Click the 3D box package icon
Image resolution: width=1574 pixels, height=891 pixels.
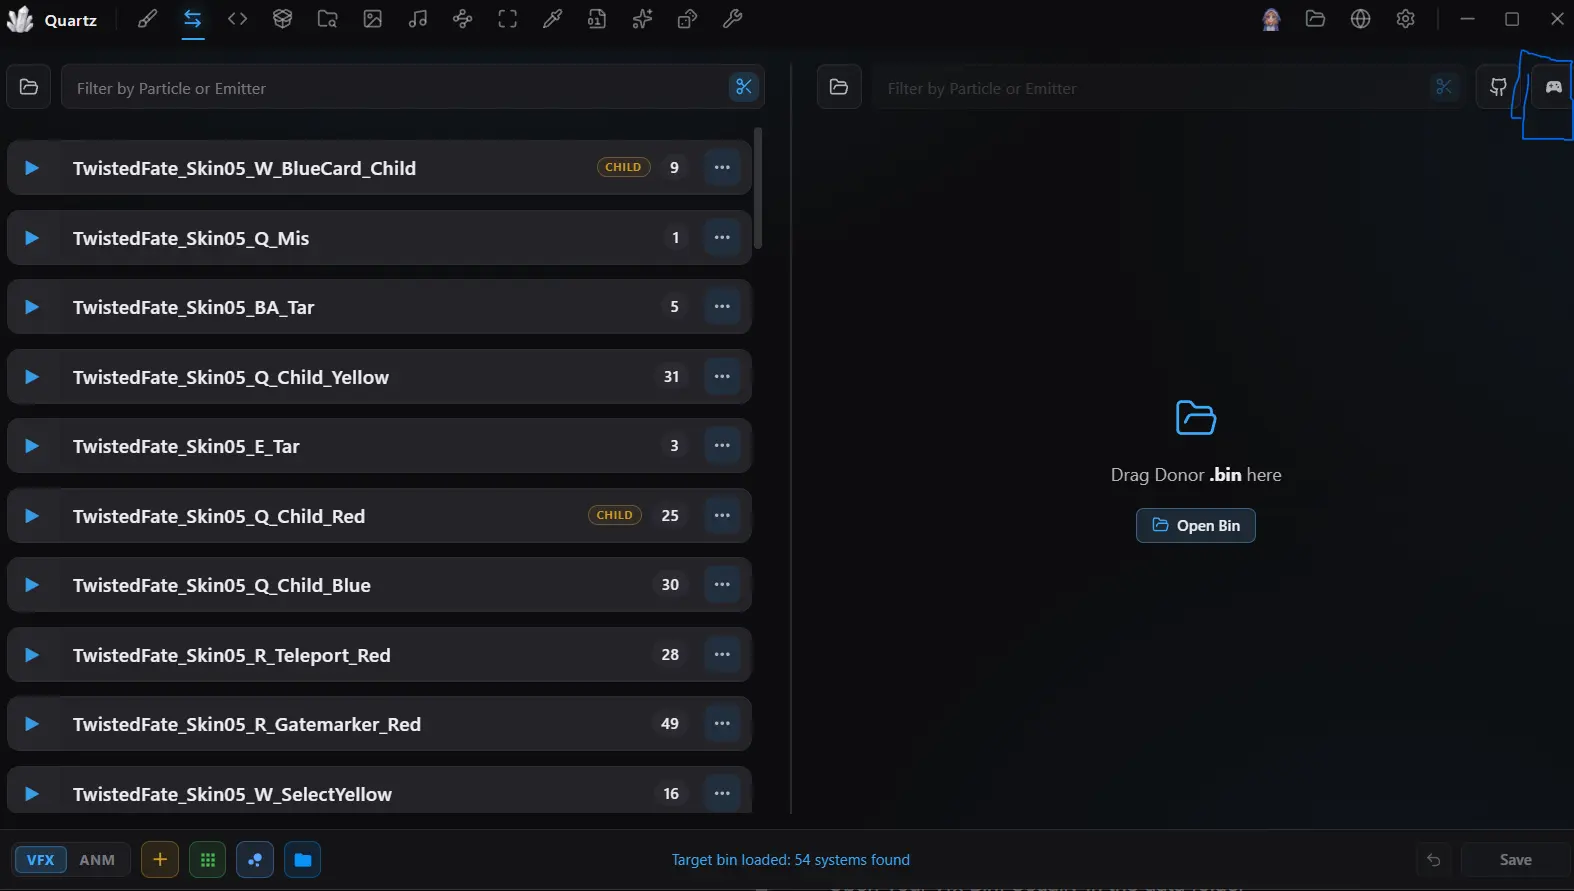point(282,19)
